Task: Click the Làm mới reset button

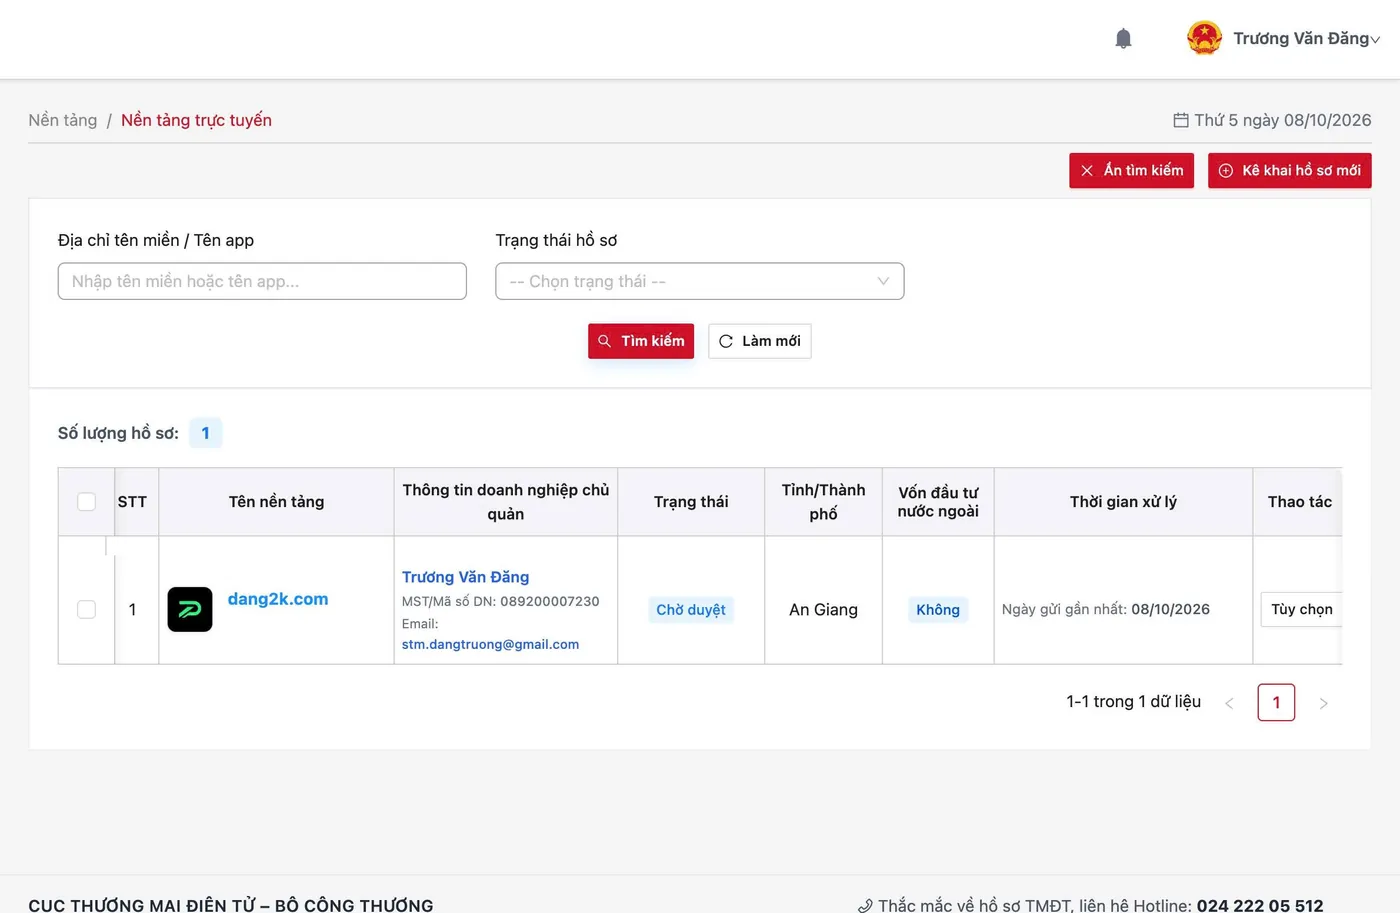Action: (x=760, y=341)
